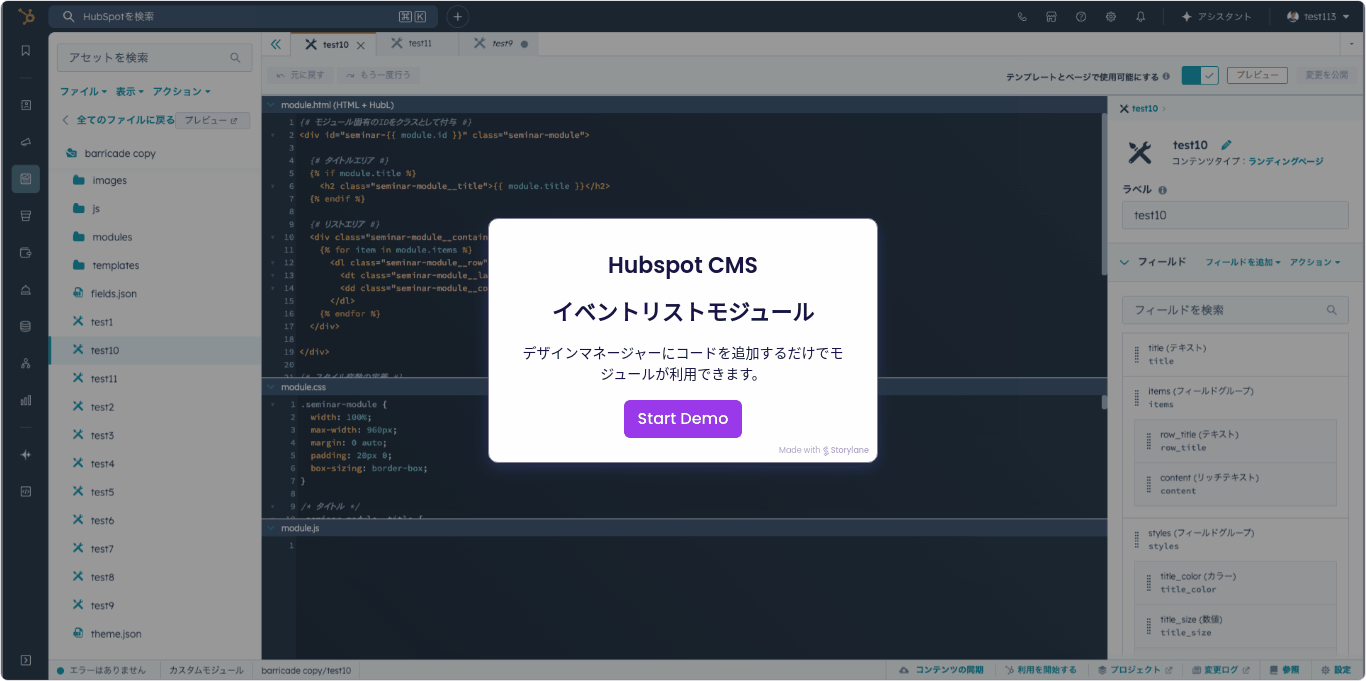Open the アクション menu in file finder
1366x681 pixels.
tap(181, 91)
